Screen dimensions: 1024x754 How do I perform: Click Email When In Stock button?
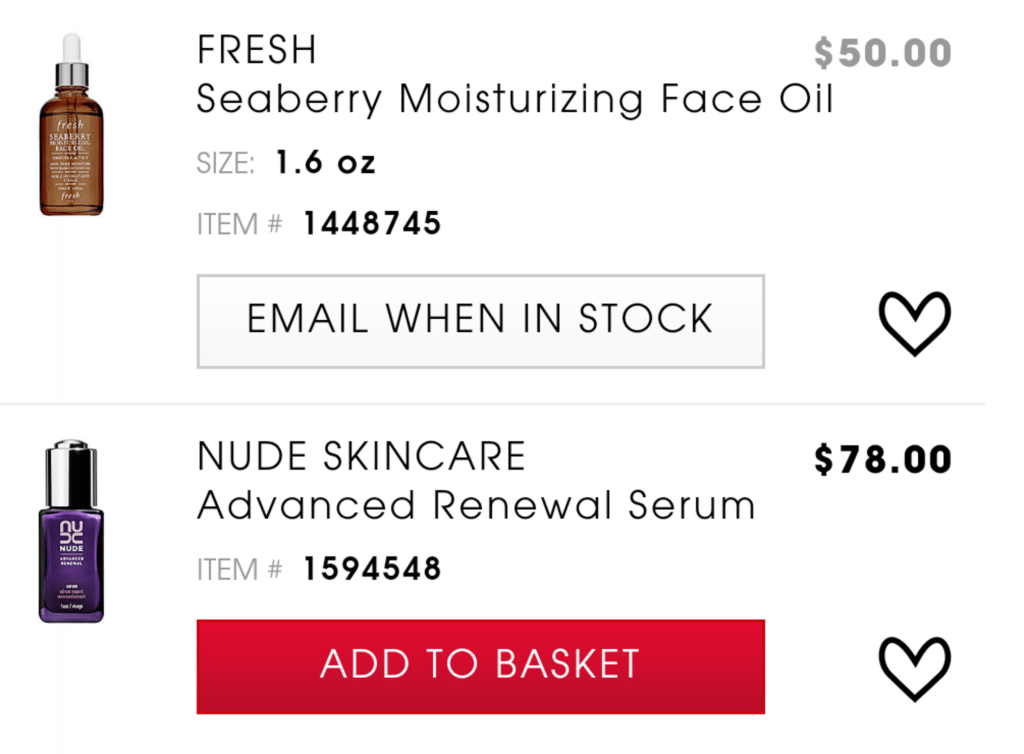[x=481, y=321]
